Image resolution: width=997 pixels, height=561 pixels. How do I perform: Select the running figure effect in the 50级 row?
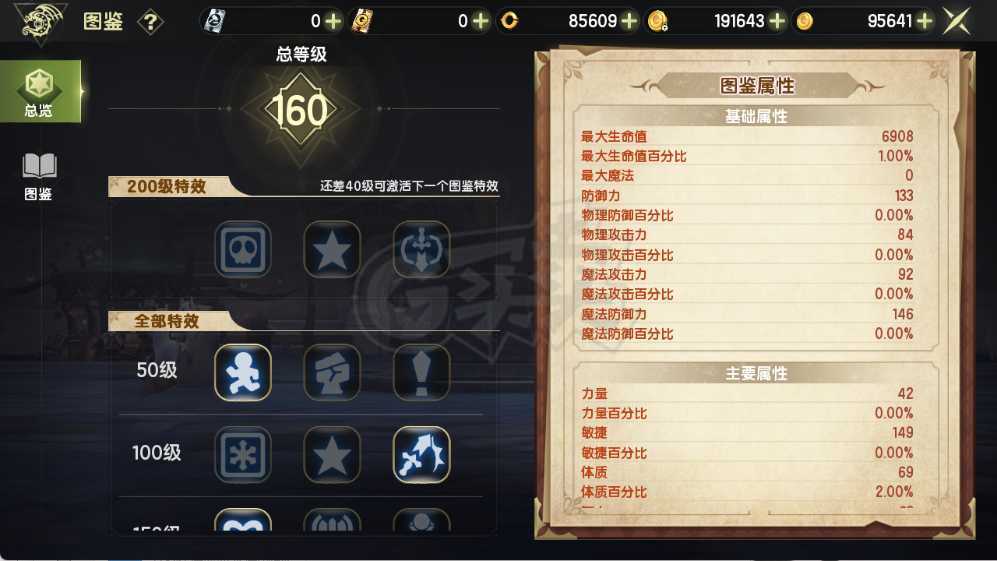tap(243, 372)
